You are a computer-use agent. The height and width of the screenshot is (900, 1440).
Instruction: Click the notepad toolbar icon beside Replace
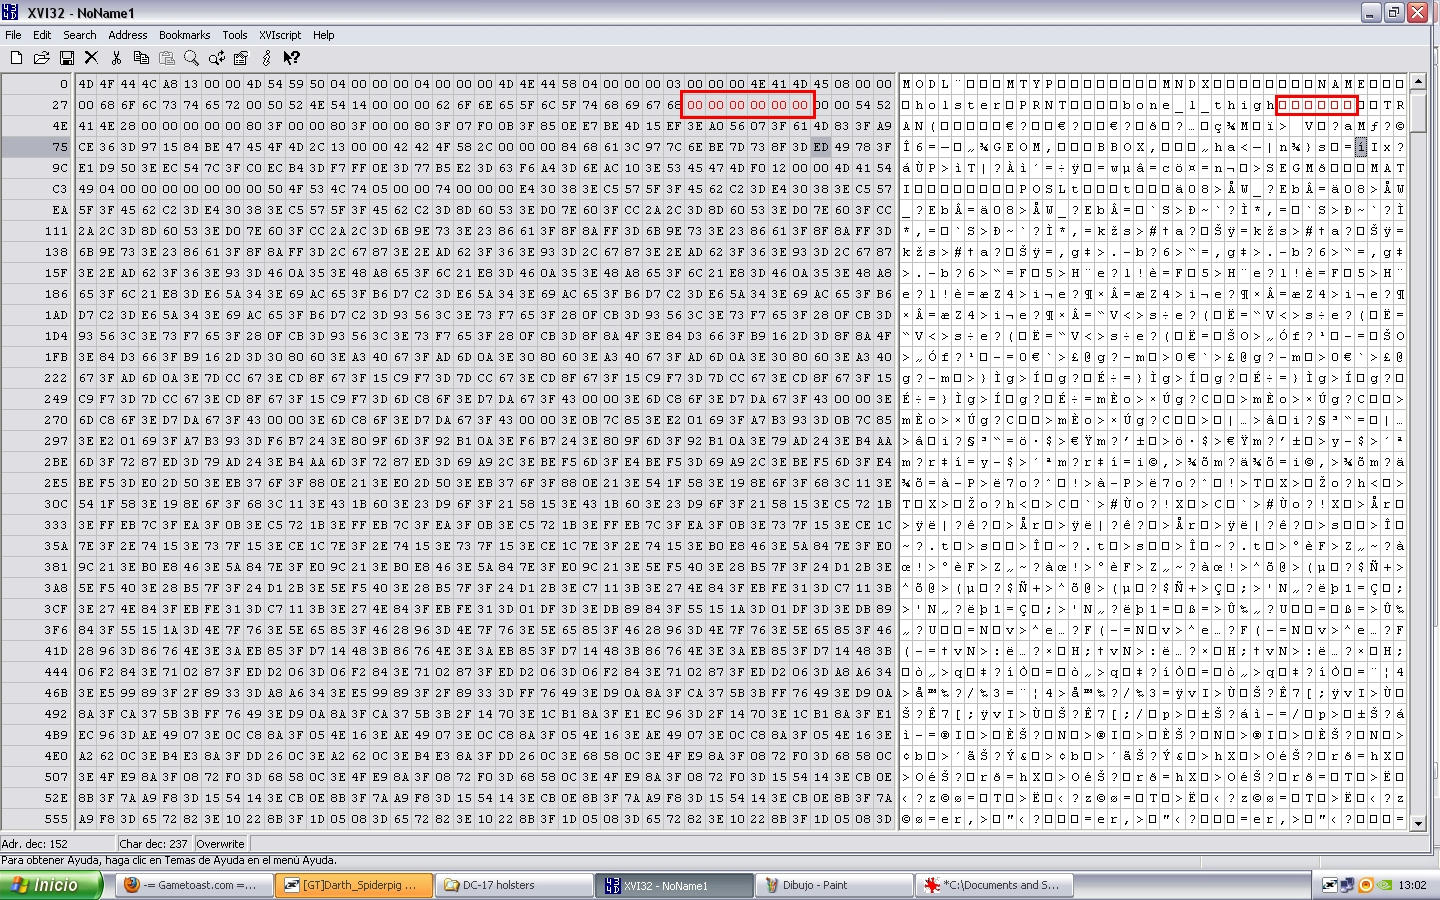pyautogui.click(x=241, y=58)
